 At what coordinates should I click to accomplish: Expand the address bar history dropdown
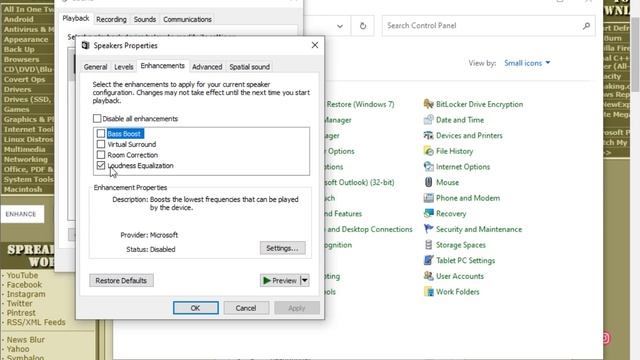coord(340,26)
